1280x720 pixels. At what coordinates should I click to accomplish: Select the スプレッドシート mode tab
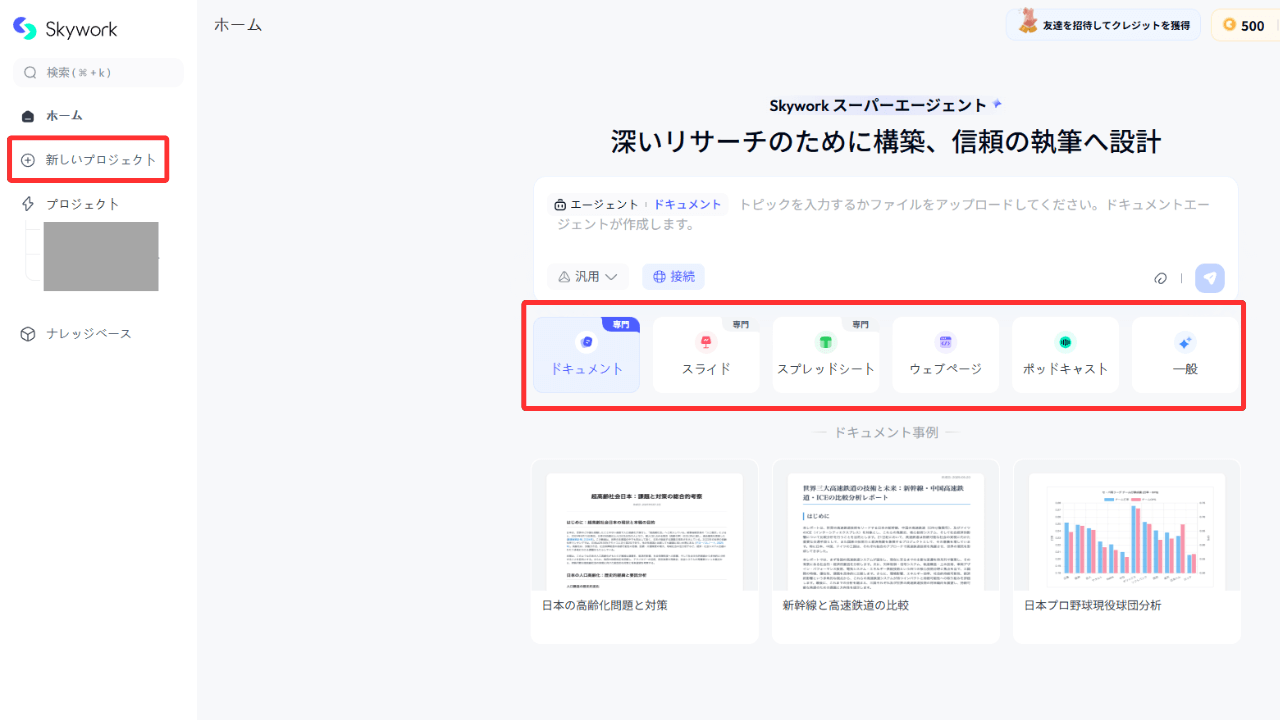coord(826,355)
